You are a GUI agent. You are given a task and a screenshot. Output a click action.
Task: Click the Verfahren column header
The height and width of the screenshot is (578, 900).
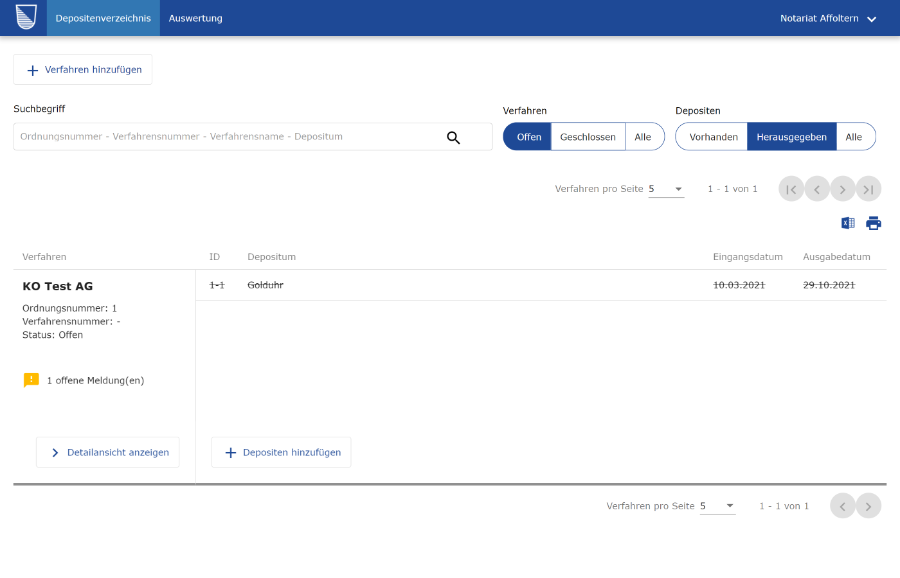(x=44, y=257)
